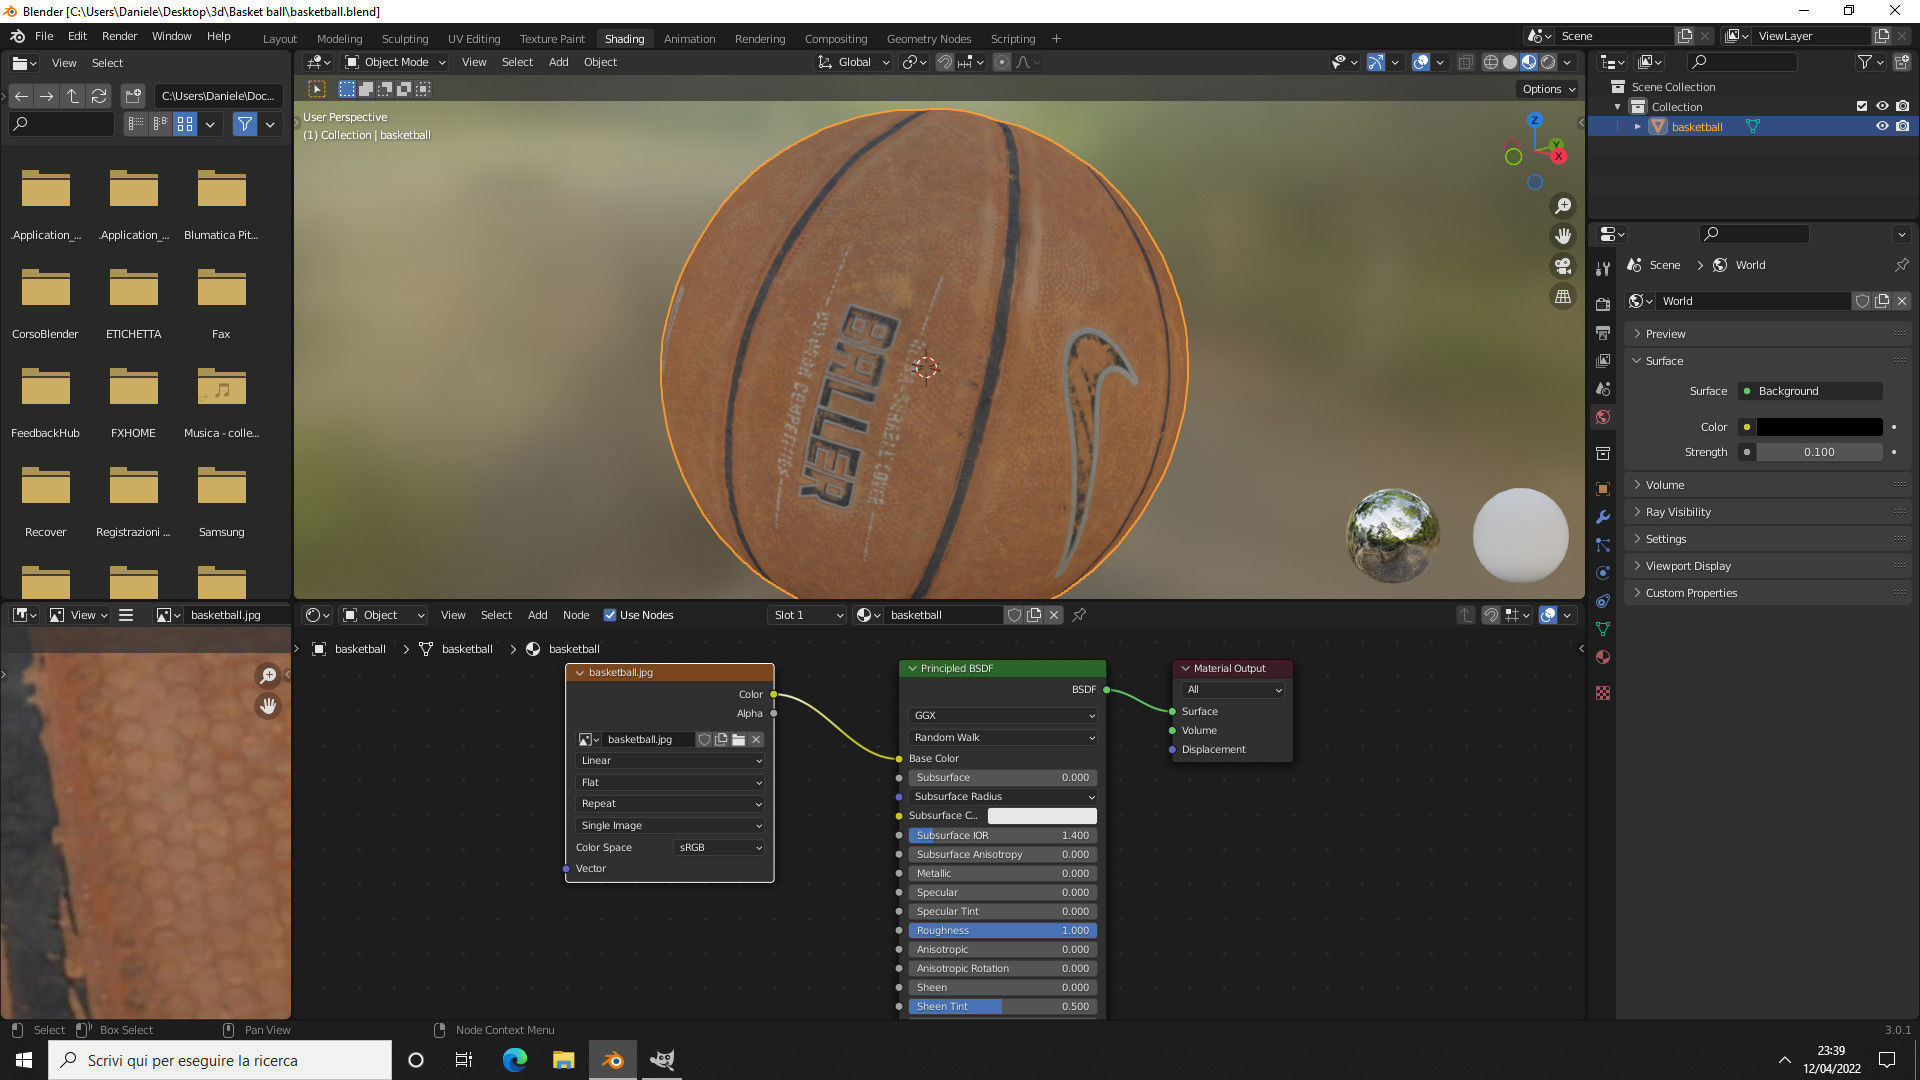1920x1080 pixels.
Task: Disable basketball in renders camera icon
Action: coord(1902,126)
